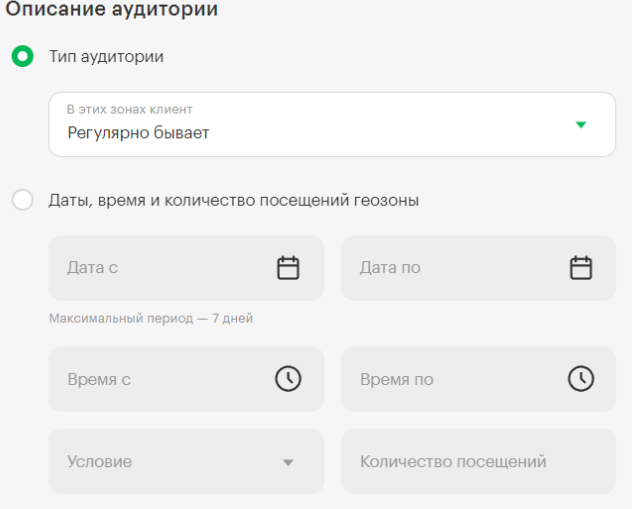
Task: Select the dates, time and visits radio button
Action: point(22,200)
